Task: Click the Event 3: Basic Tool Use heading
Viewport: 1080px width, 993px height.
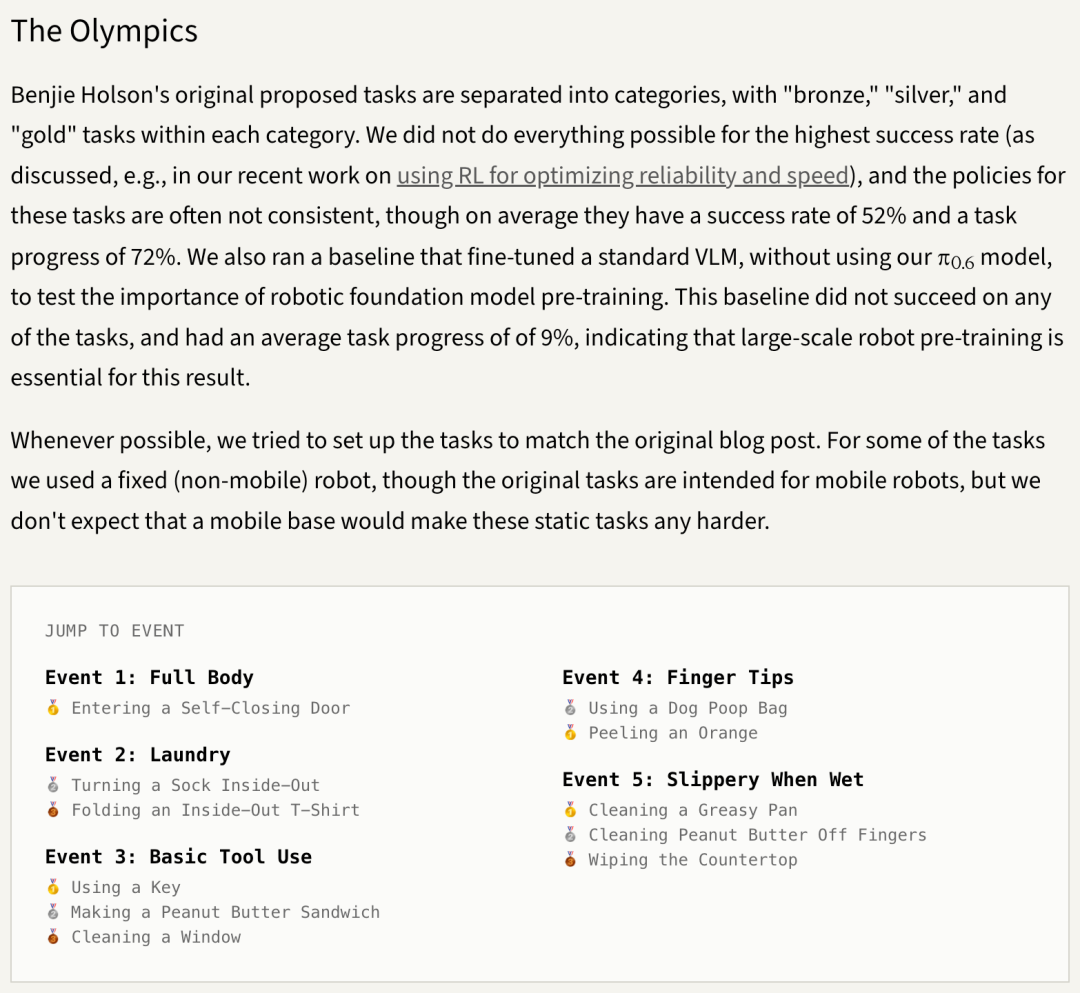Action: click(178, 857)
